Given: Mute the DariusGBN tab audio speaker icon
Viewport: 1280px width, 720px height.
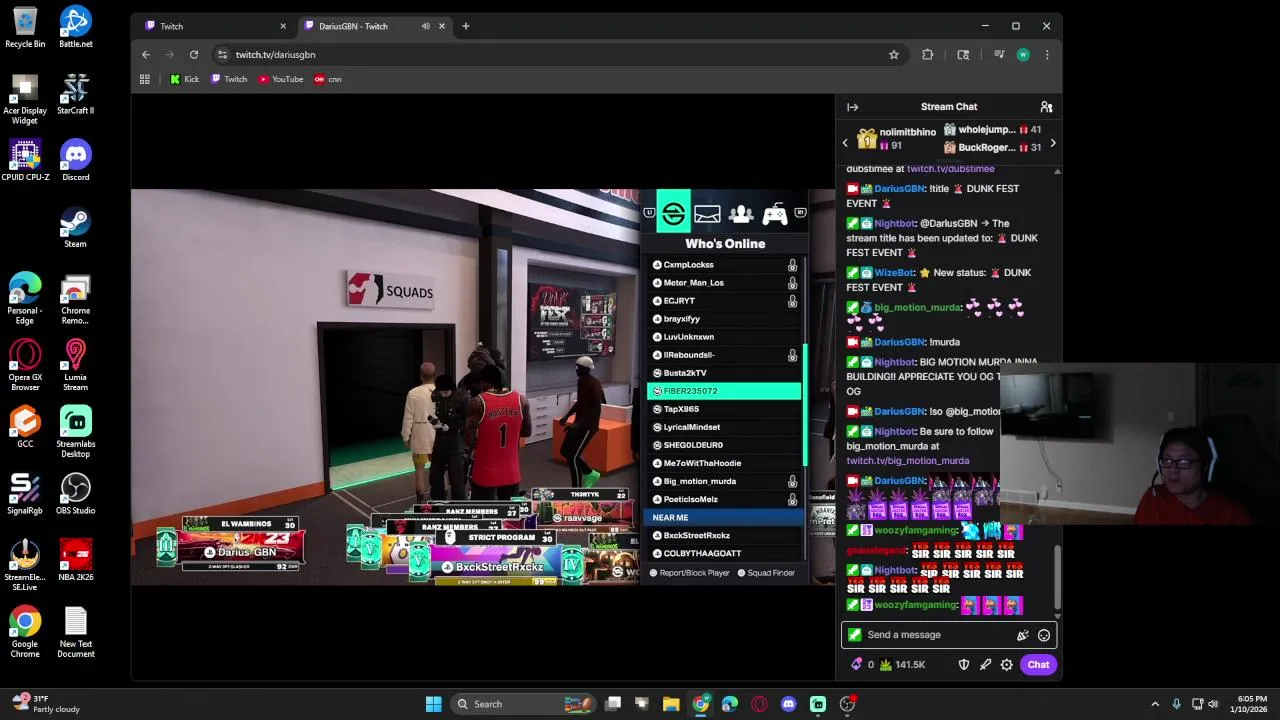Looking at the screenshot, I should pyautogui.click(x=426, y=26).
